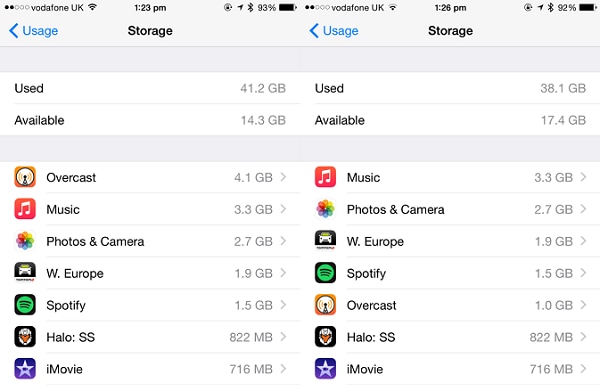The height and width of the screenshot is (385, 600).
Task: Expand the 1.0 GB Overcast row chevron
Action: click(x=584, y=305)
